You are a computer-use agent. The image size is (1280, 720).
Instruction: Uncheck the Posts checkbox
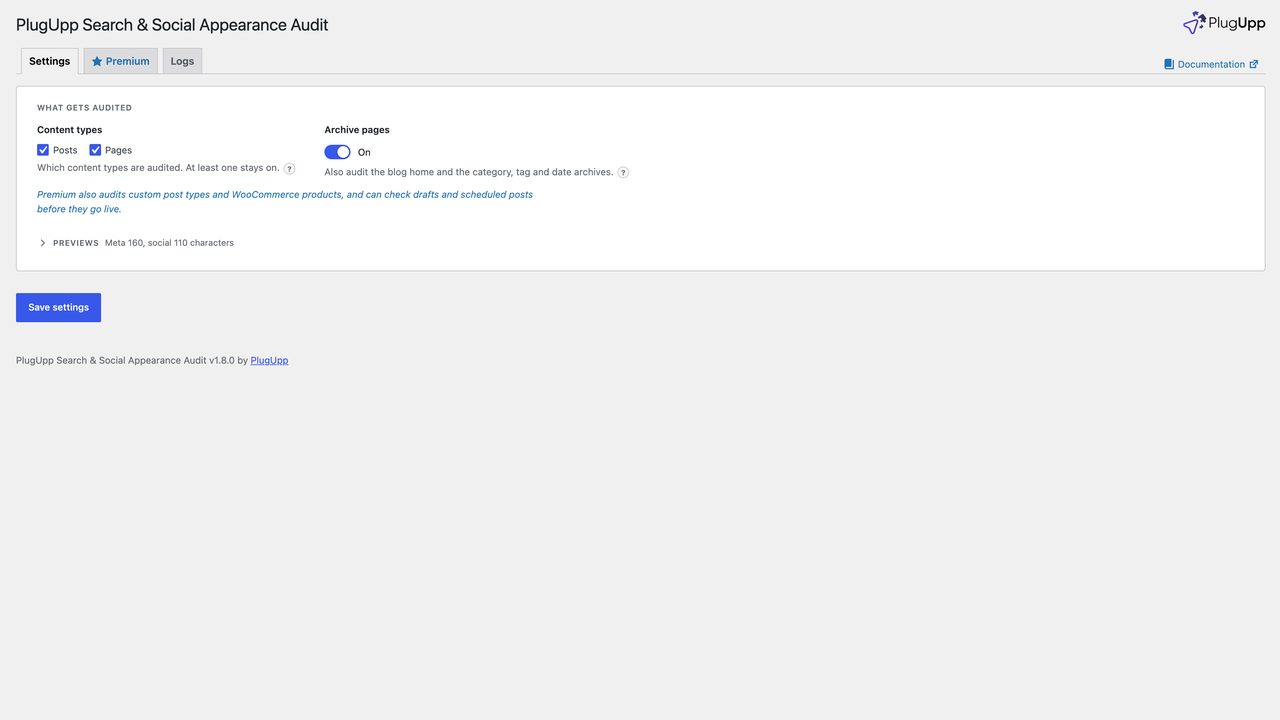[43, 150]
